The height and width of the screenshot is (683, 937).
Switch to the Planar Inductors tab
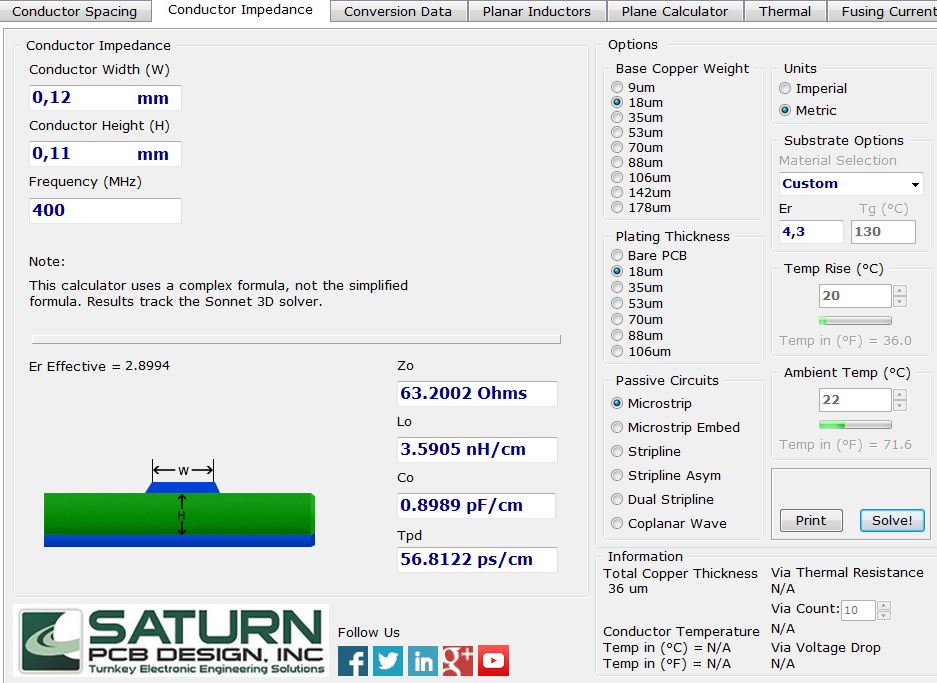pos(536,12)
